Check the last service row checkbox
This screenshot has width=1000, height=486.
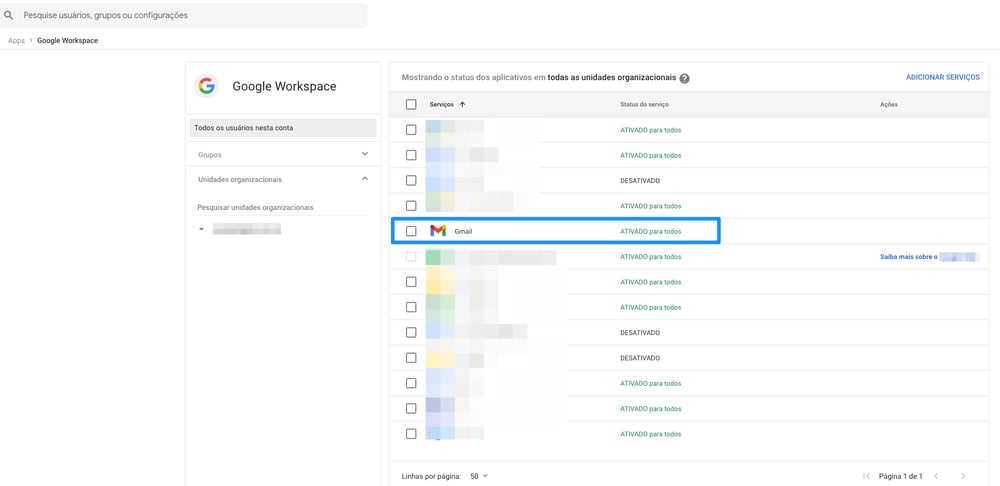[x=411, y=434]
